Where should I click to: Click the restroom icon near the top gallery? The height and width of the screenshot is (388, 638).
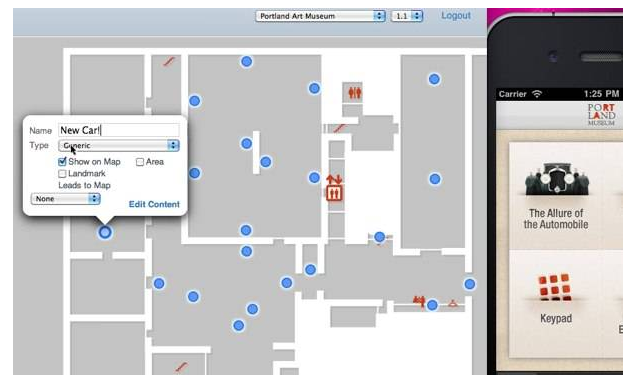point(354,93)
